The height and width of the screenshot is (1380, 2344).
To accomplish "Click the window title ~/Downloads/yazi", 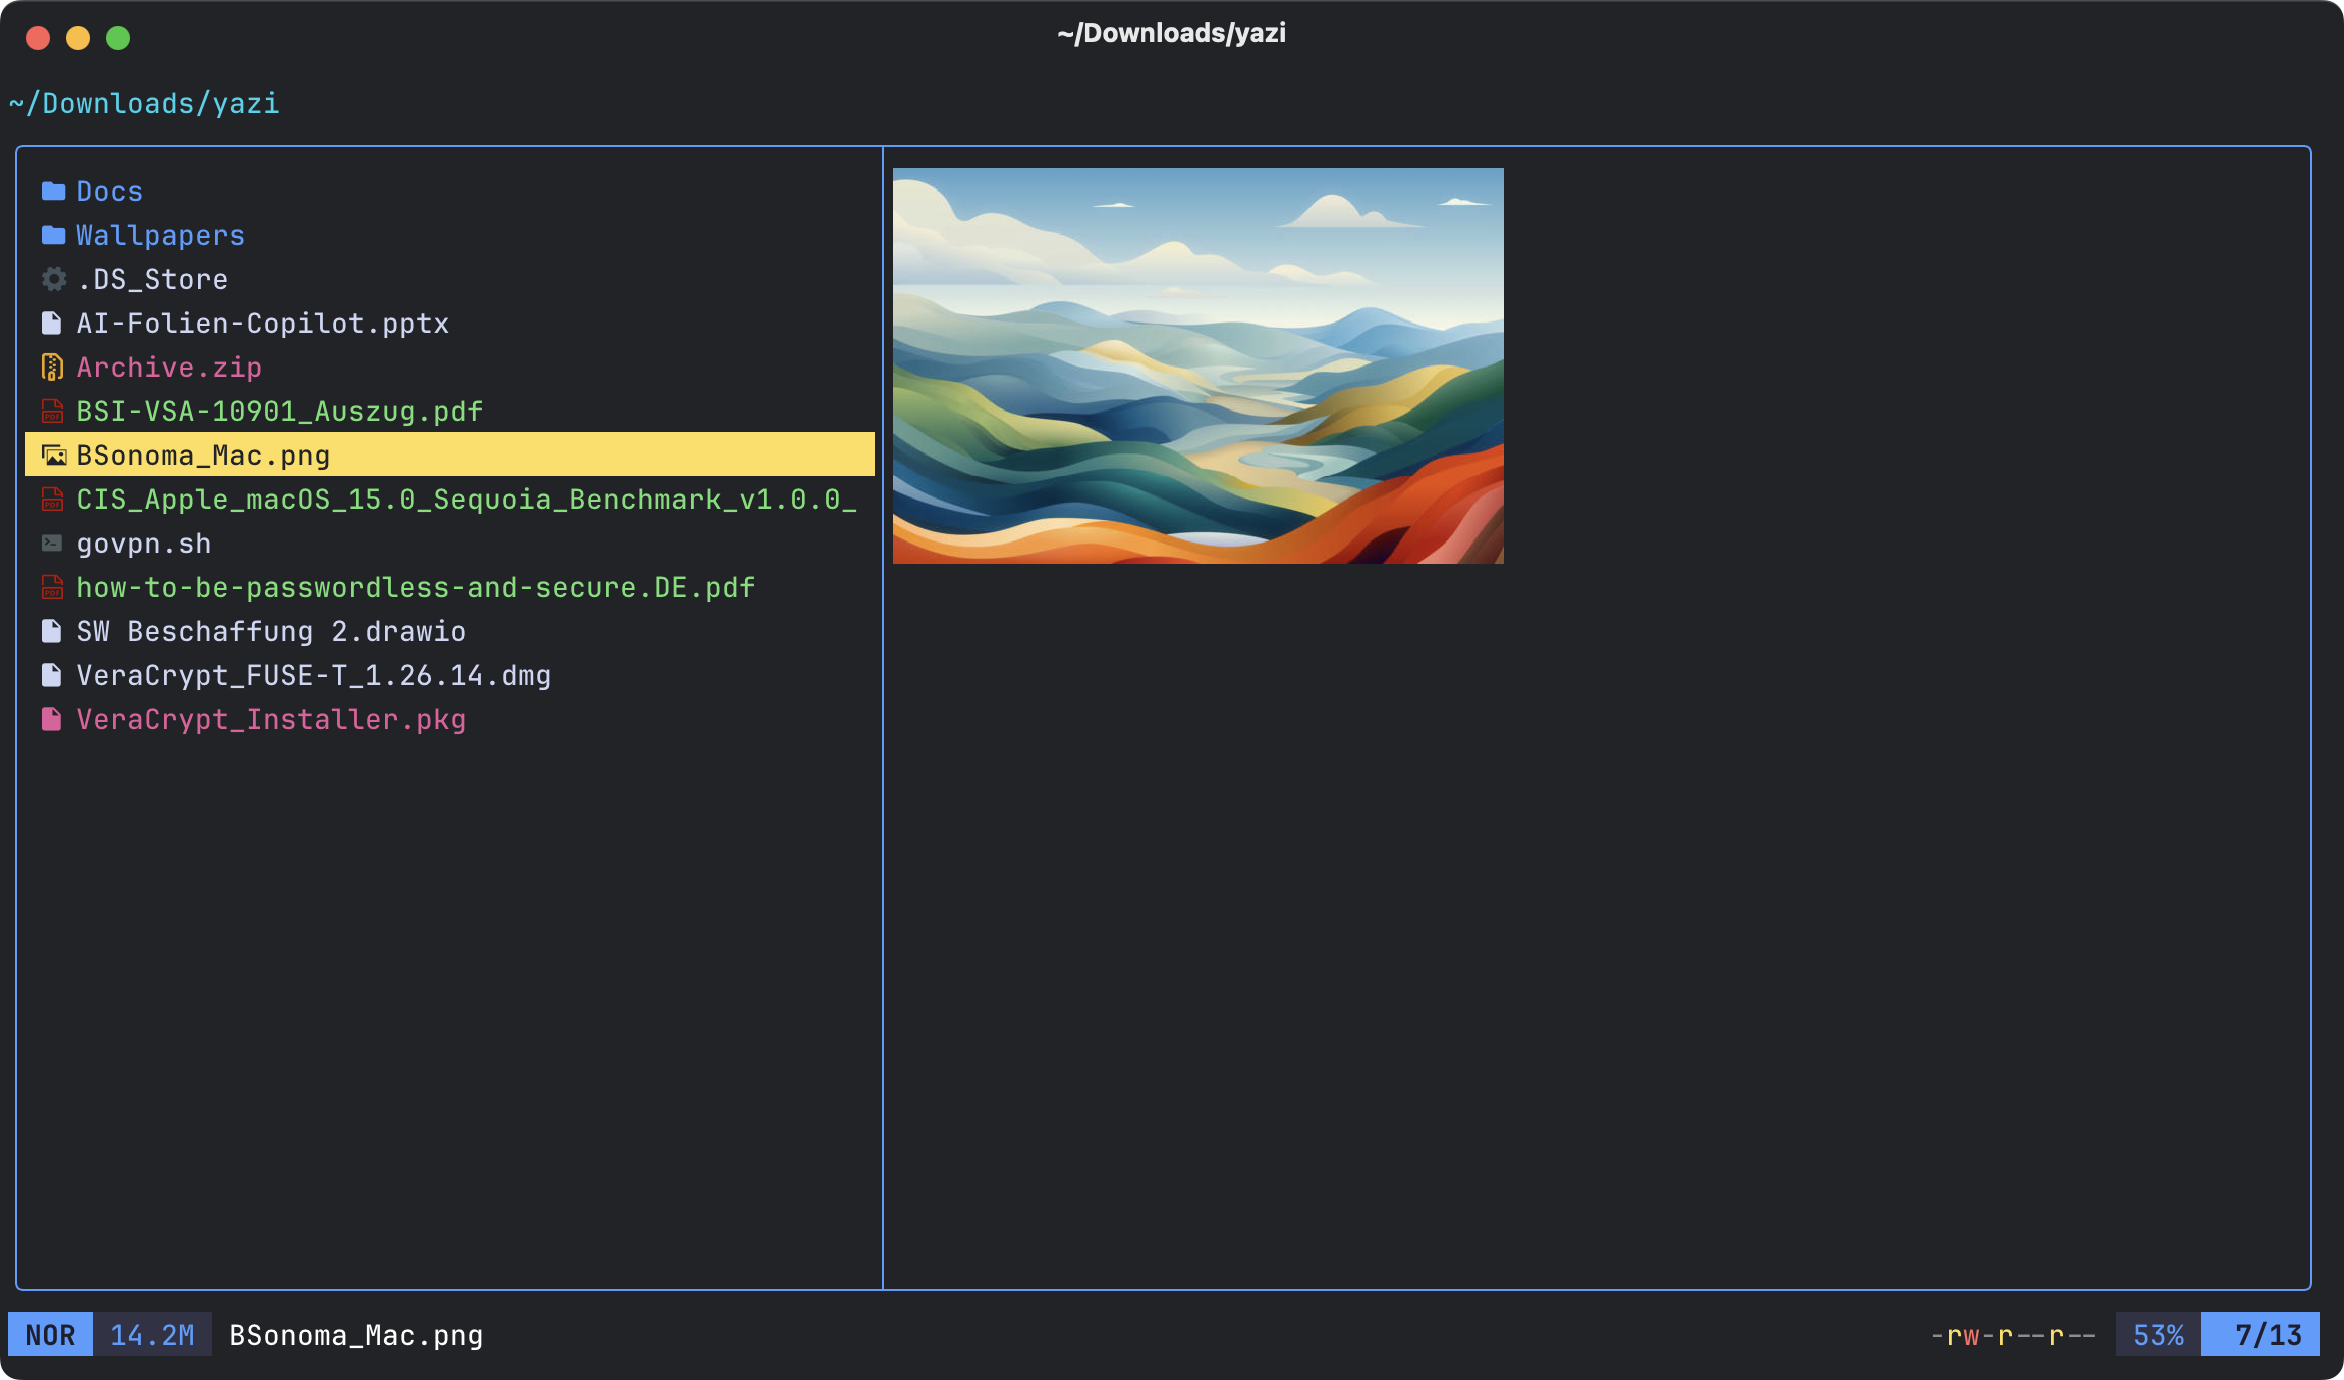I will tap(1172, 33).
